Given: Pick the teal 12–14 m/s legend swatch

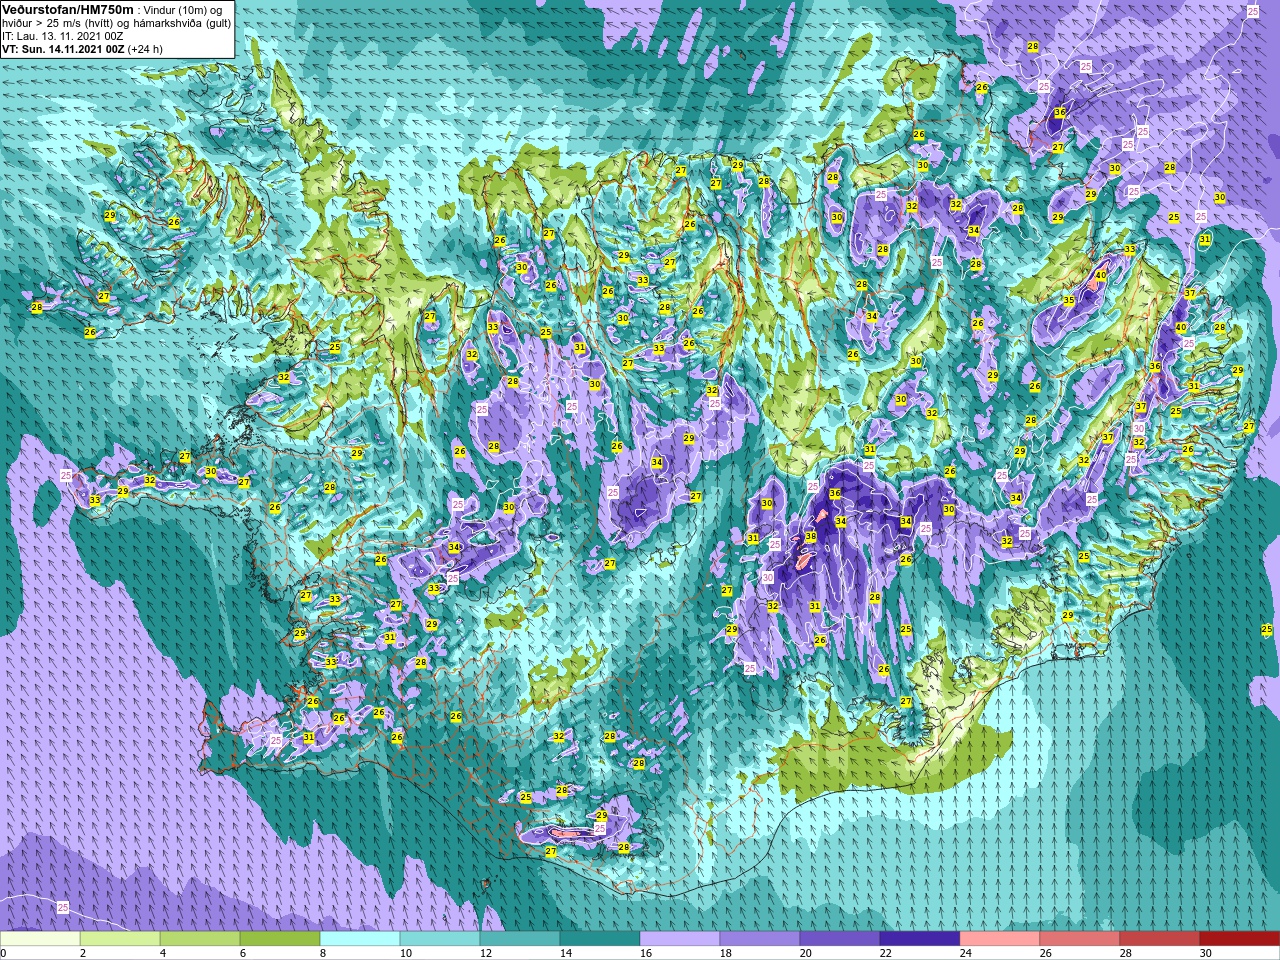Looking at the screenshot, I should [x=520, y=939].
